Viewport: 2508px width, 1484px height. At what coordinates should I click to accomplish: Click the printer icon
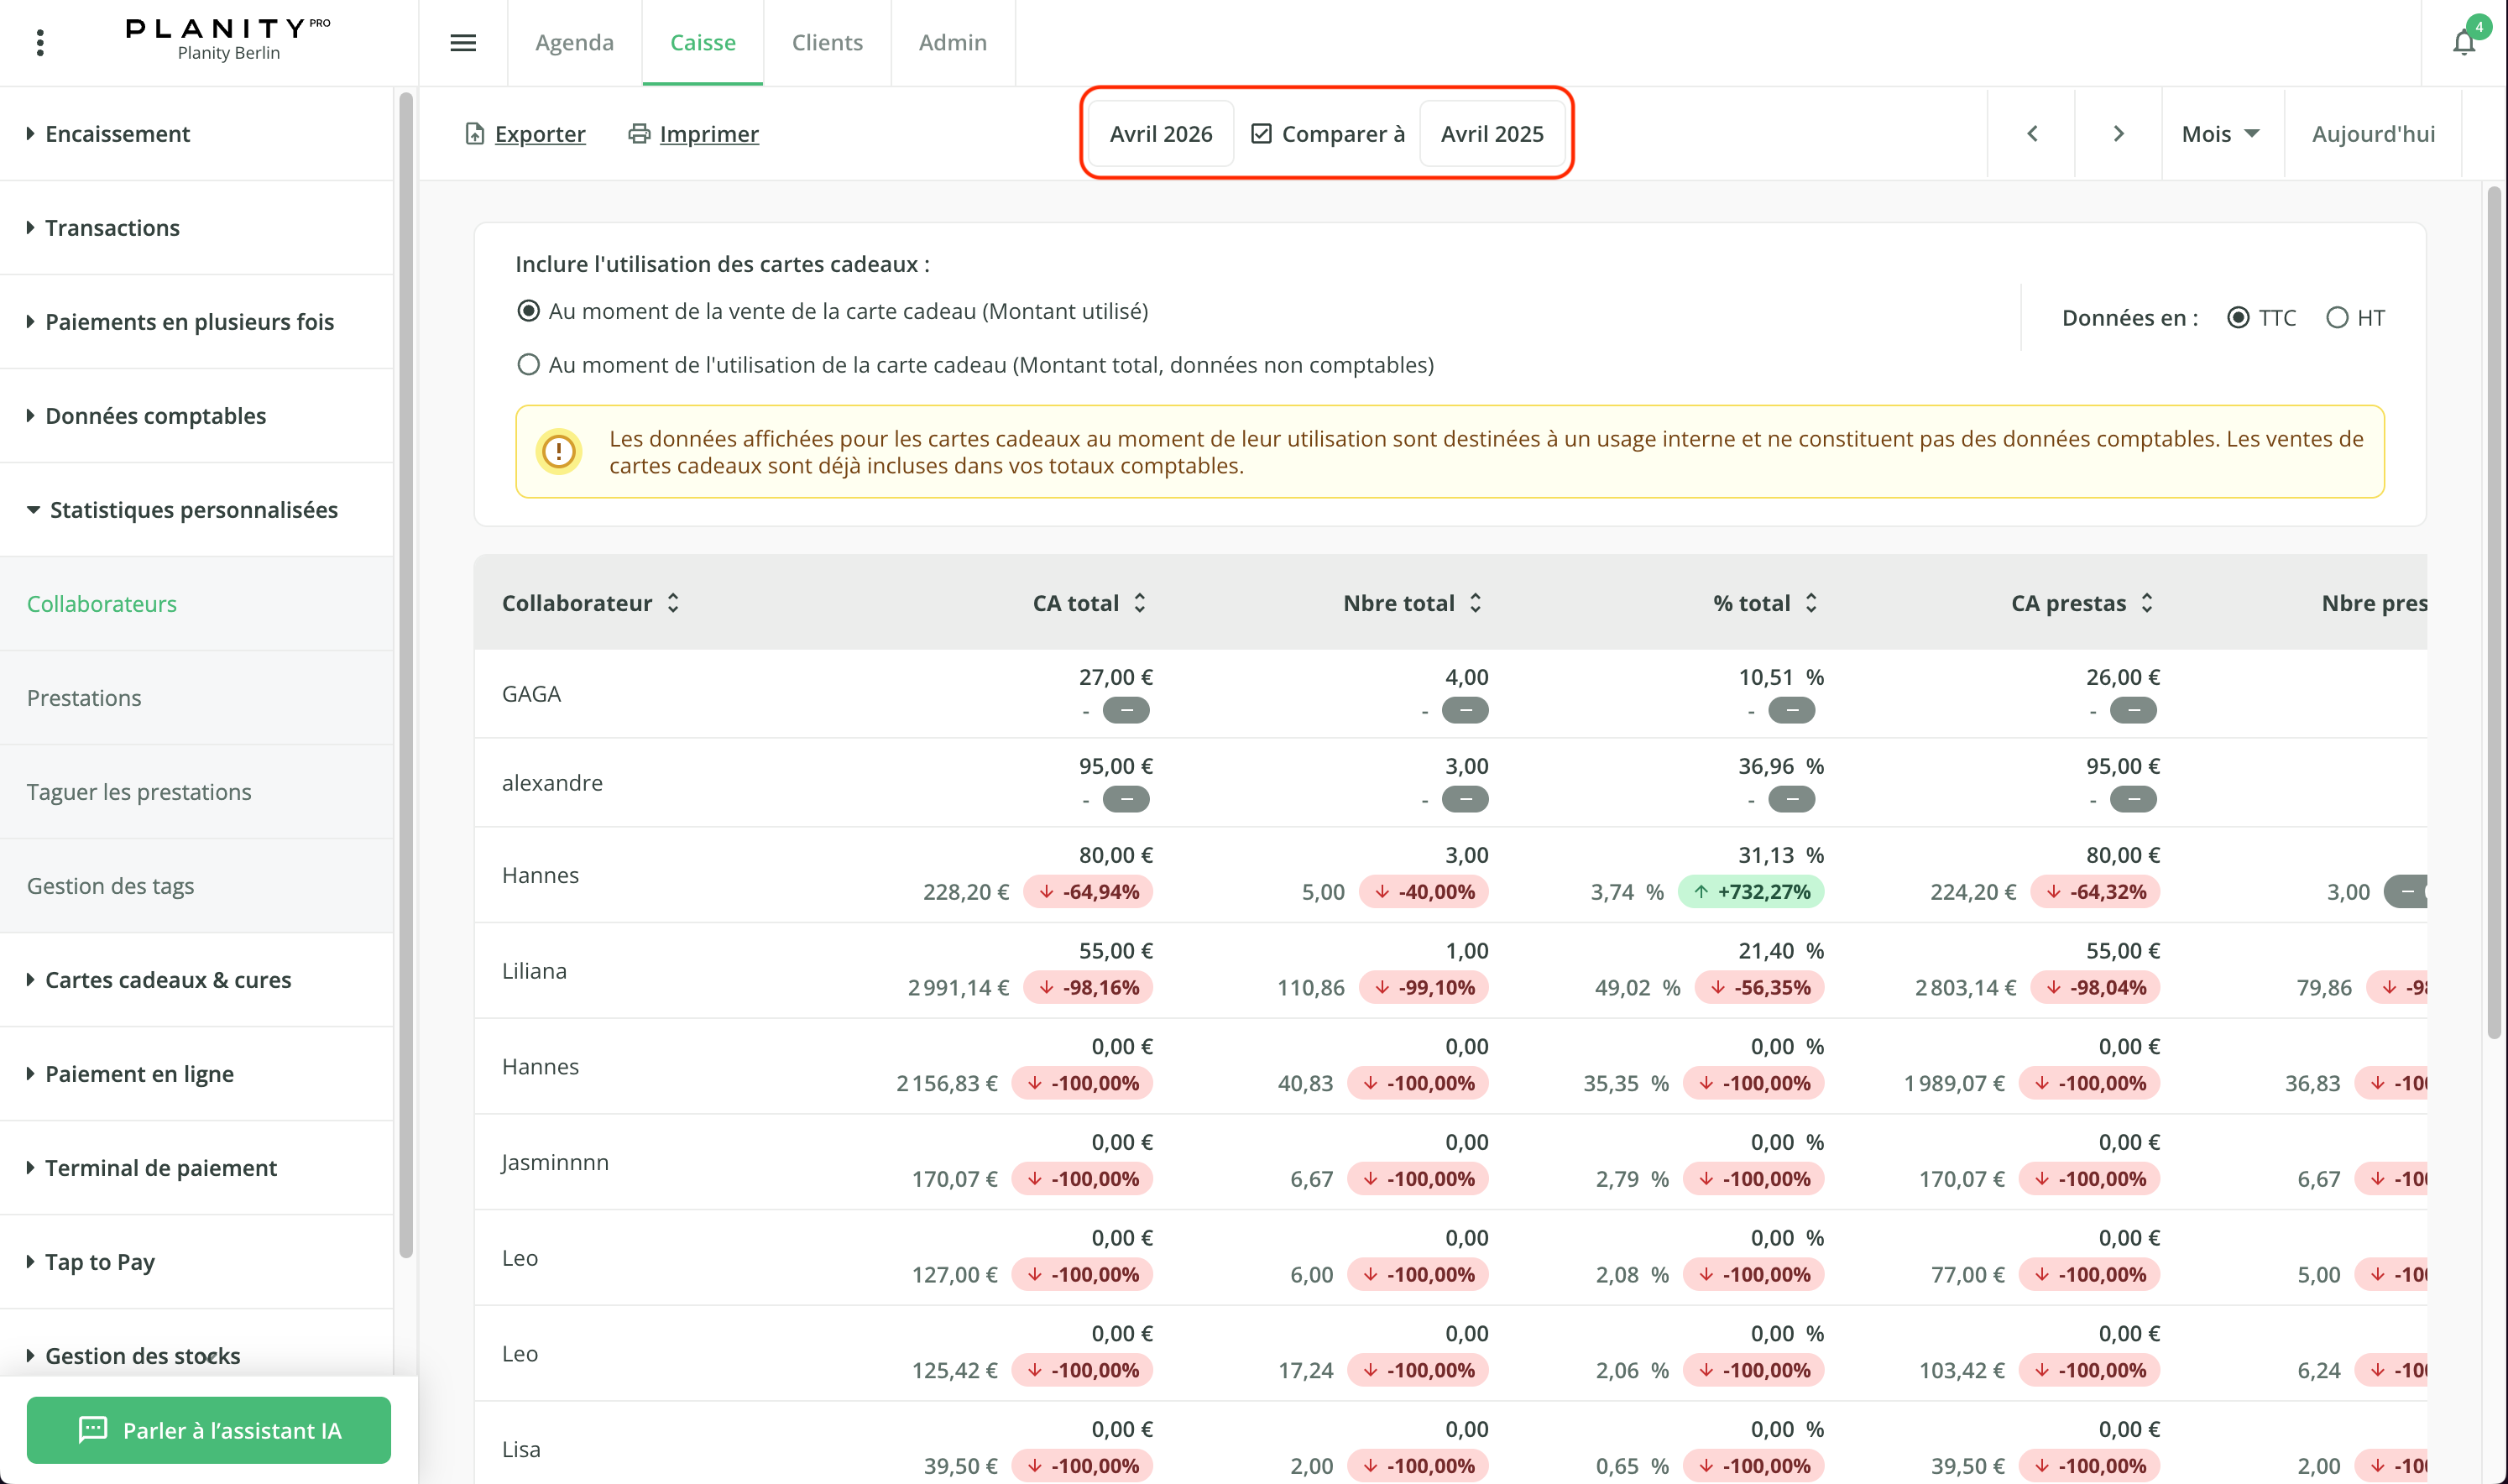(639, 134)
